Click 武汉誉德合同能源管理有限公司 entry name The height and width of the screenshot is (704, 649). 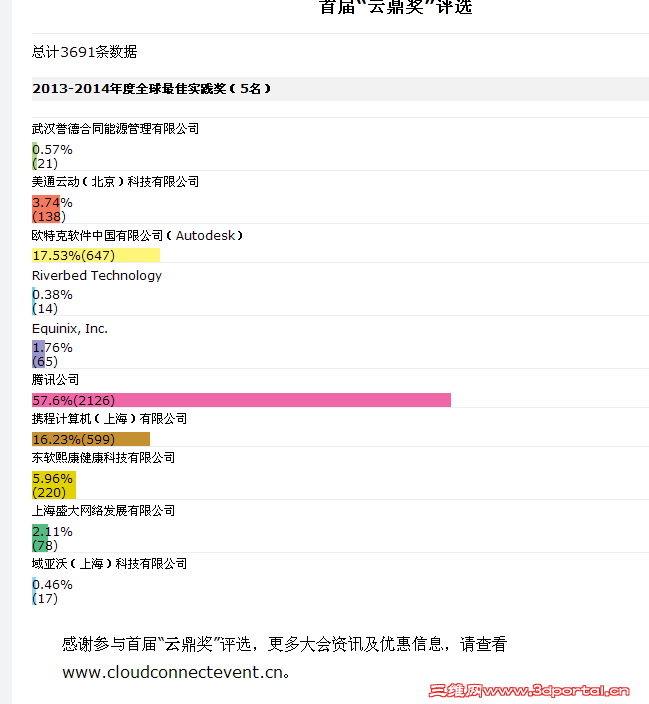115,129
